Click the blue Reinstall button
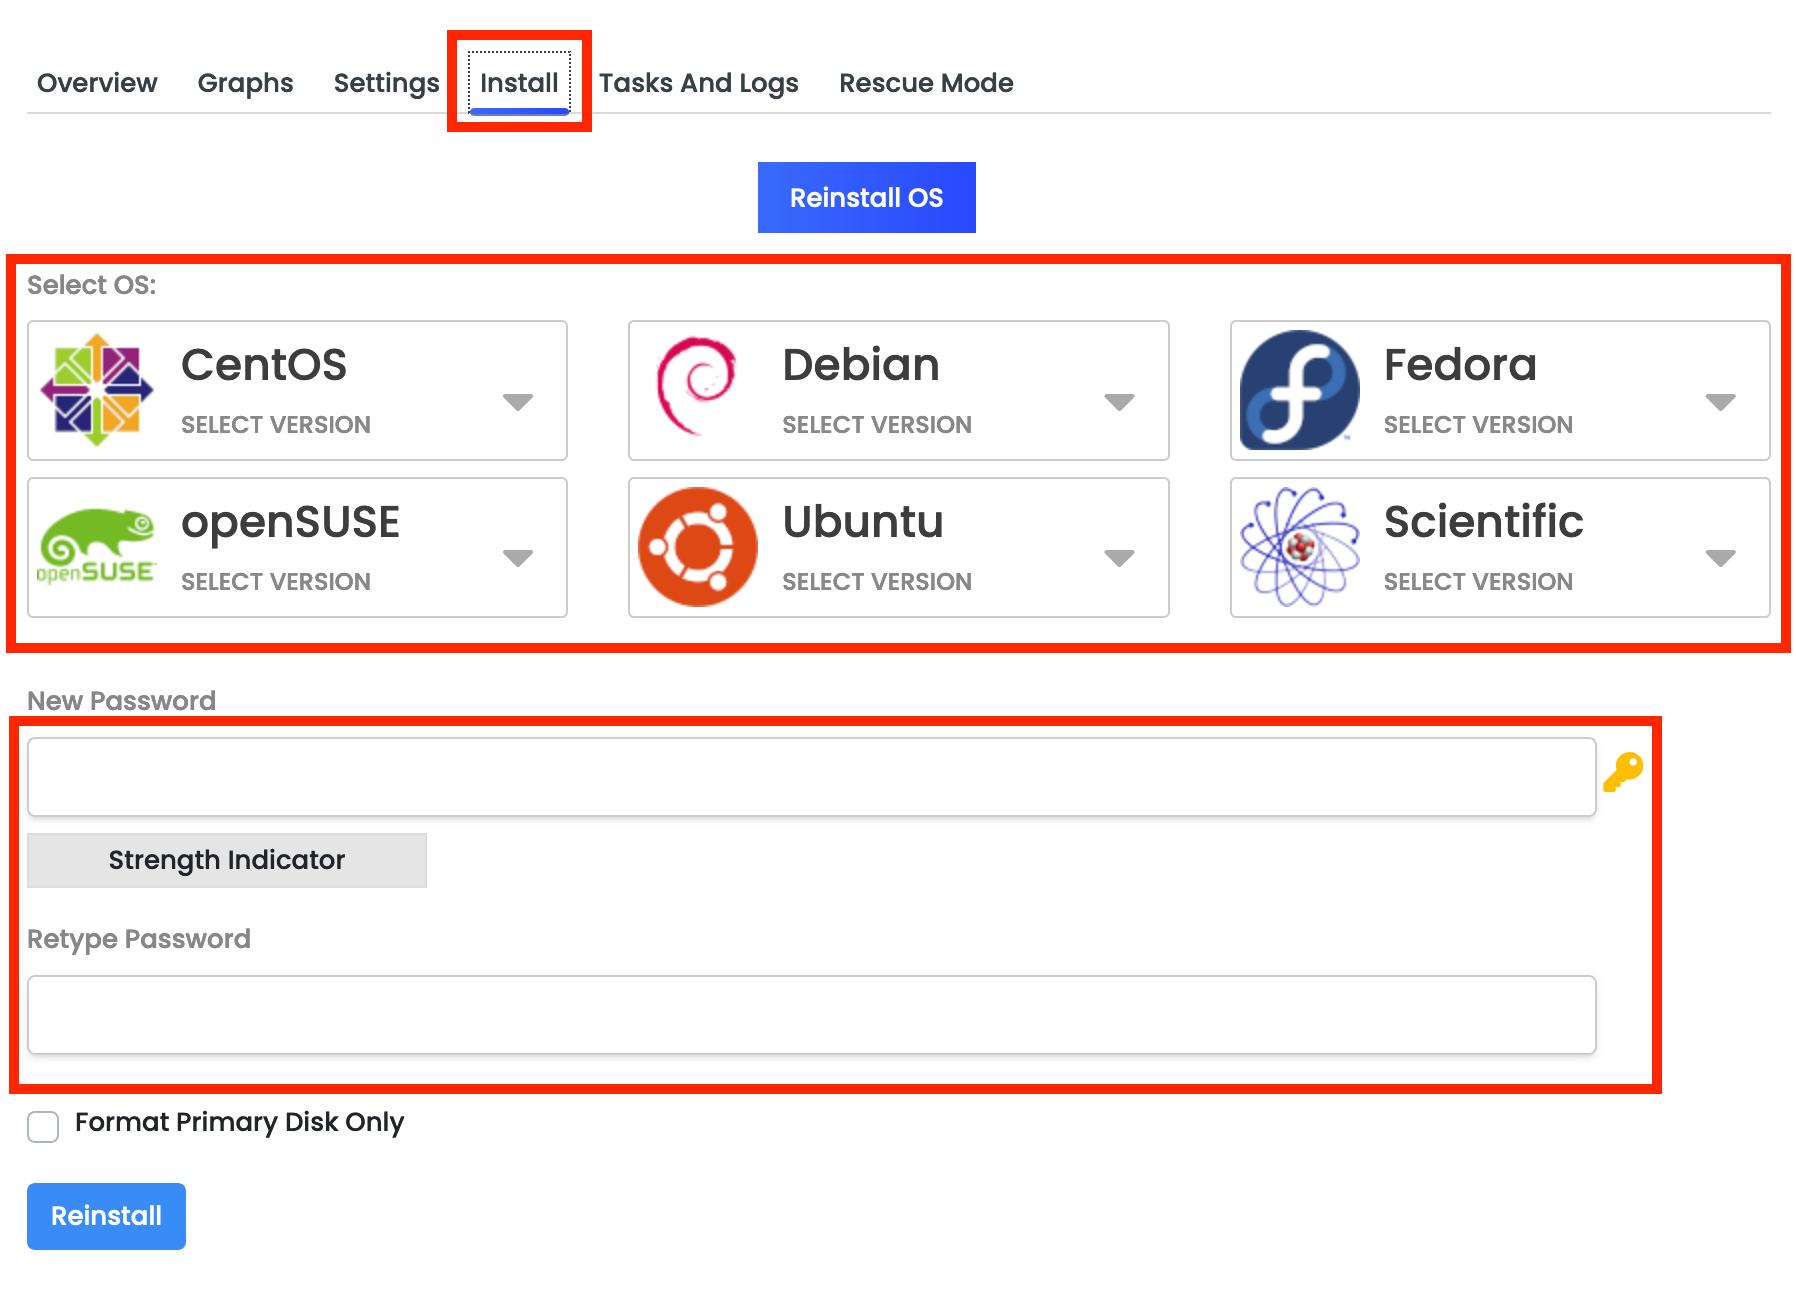 [106, 1216]
